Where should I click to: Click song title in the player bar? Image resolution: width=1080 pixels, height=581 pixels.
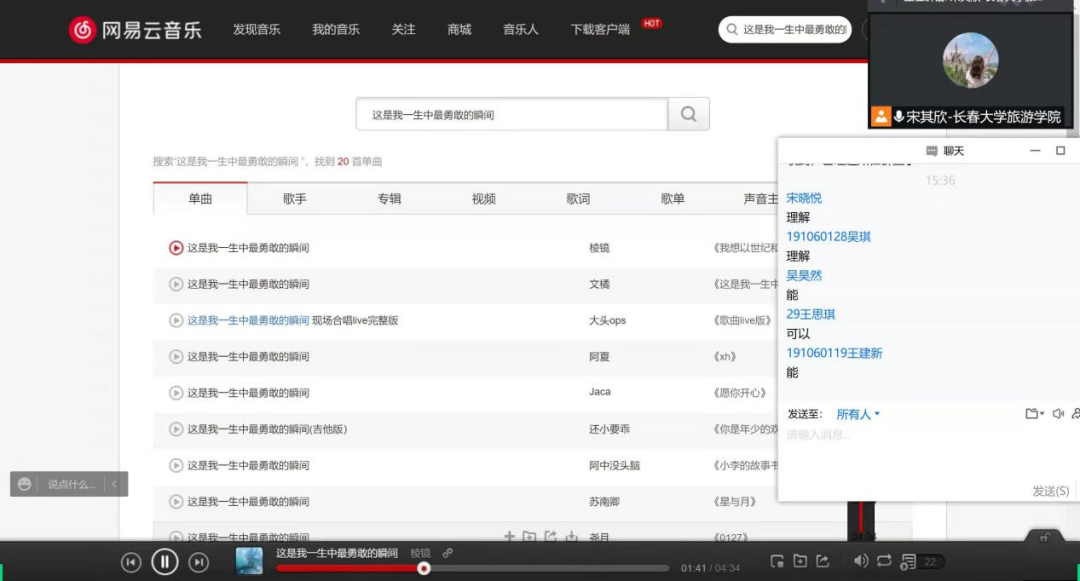(x=337, y=553)
